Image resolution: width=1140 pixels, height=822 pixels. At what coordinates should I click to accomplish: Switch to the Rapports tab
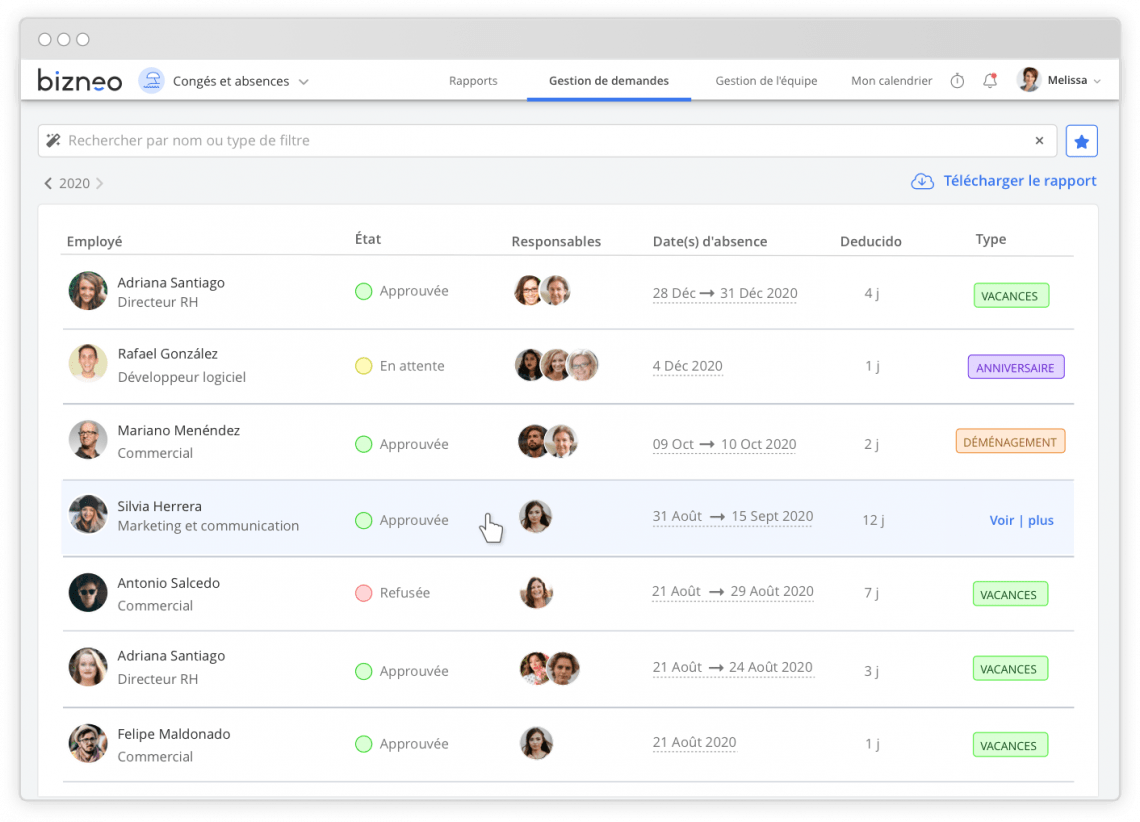[x=473, y=81]
